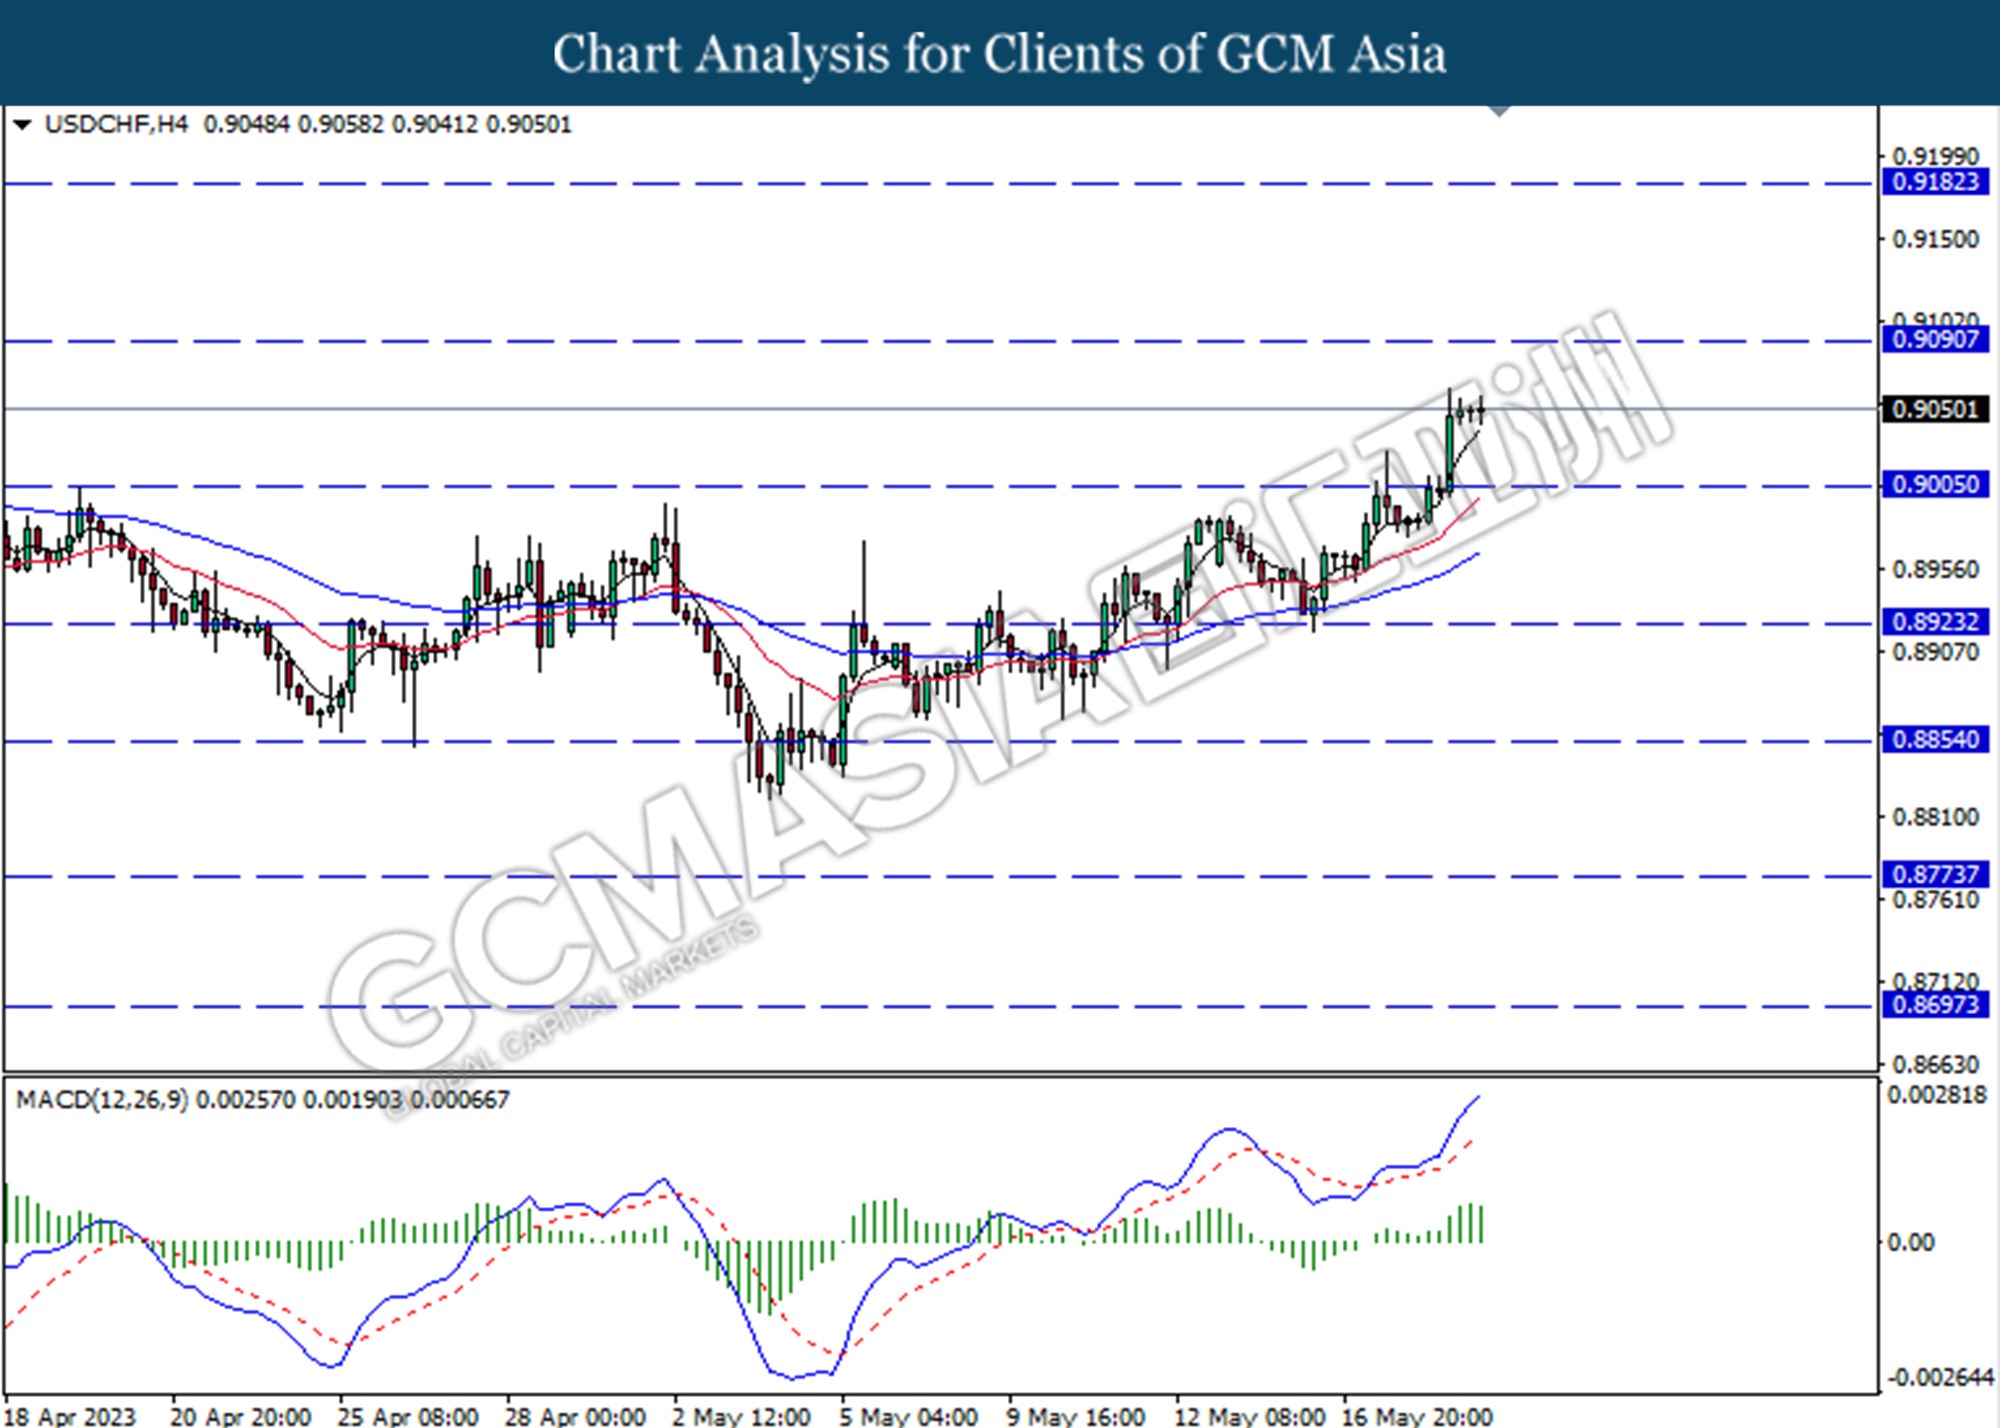
Task: Click the 9 May 16:00 time label
Action: coord(1075,1416)
